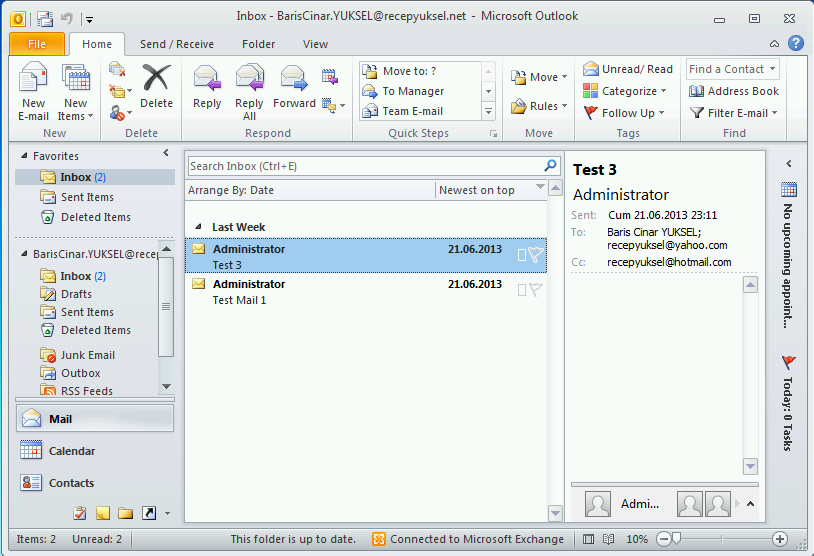814x556 pixels.
Task: Toggle category box on Test Mail 1
Action: point(522,290)
